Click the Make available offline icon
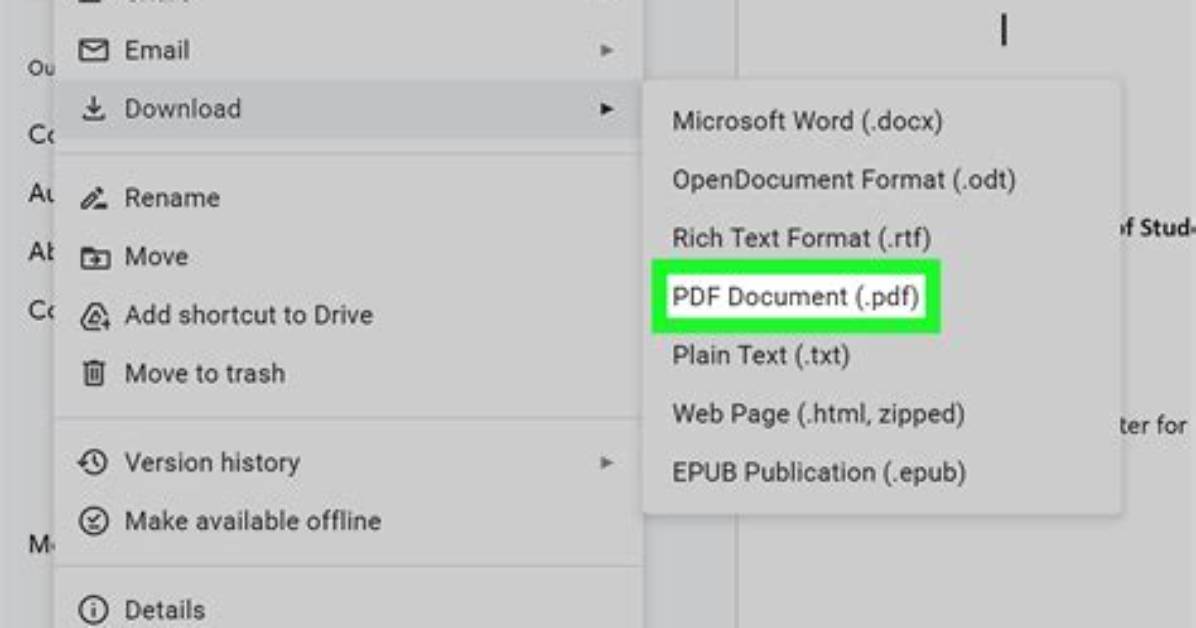 [94, 521]
